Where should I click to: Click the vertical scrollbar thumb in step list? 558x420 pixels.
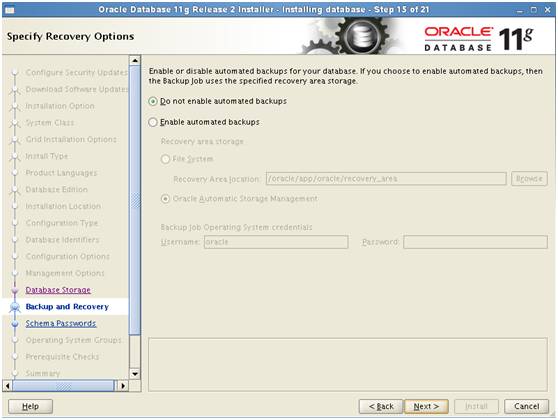click(135, 200)
